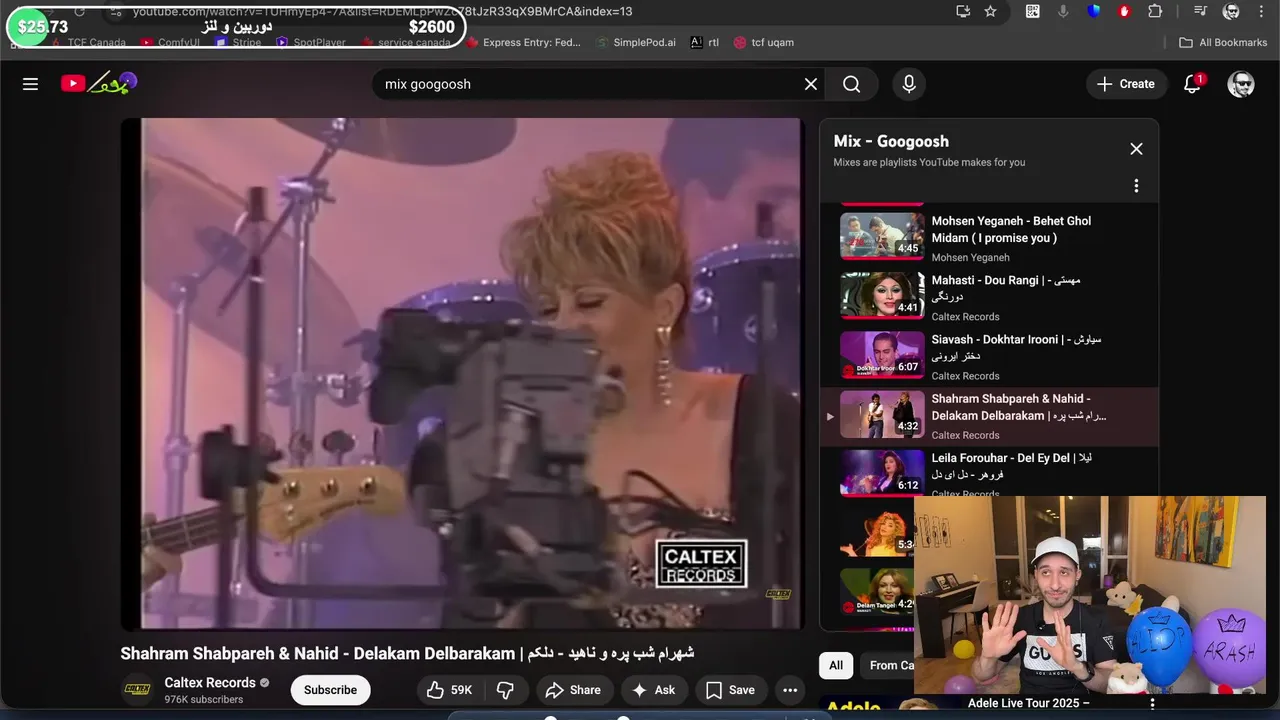Play Mohsen Yeganeh - Behet Ghol Midam thumbnail
The height and width of the screenshot is (720, 1280).
pos(882,236)
